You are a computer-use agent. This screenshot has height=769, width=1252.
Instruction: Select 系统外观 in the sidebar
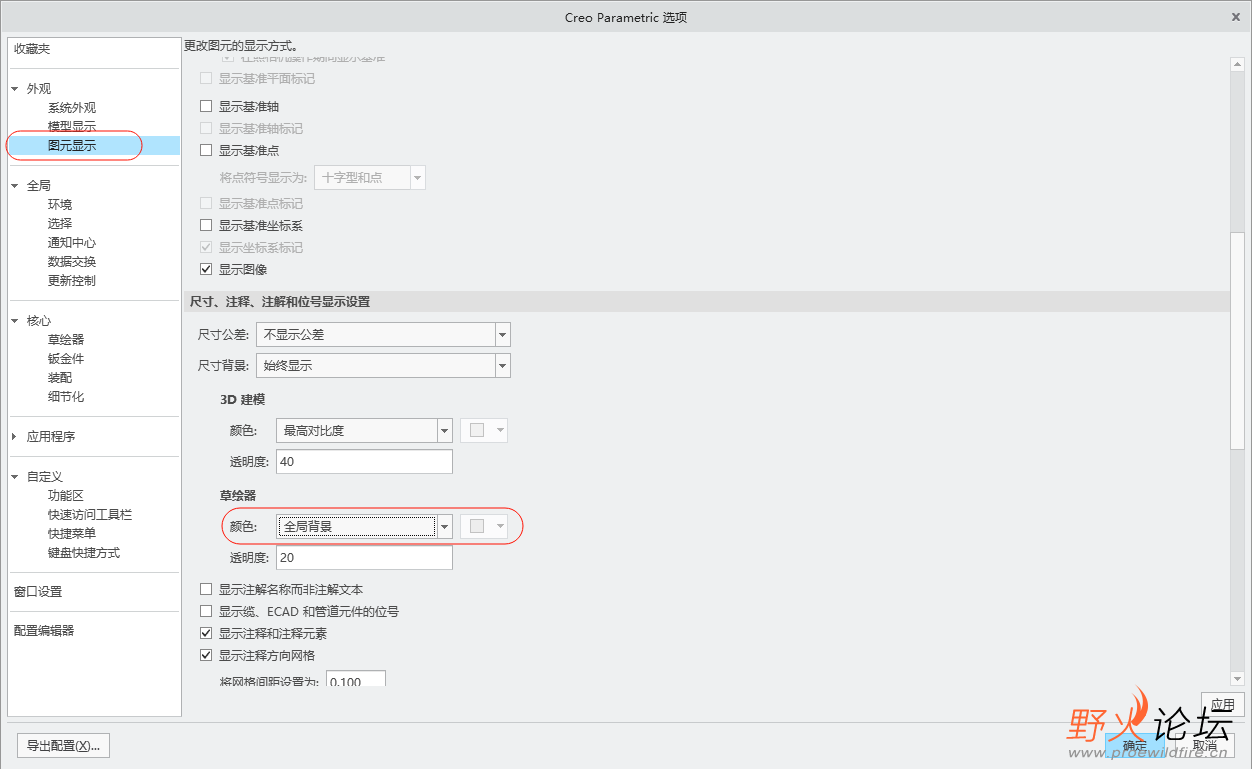[x=72, y=108]
